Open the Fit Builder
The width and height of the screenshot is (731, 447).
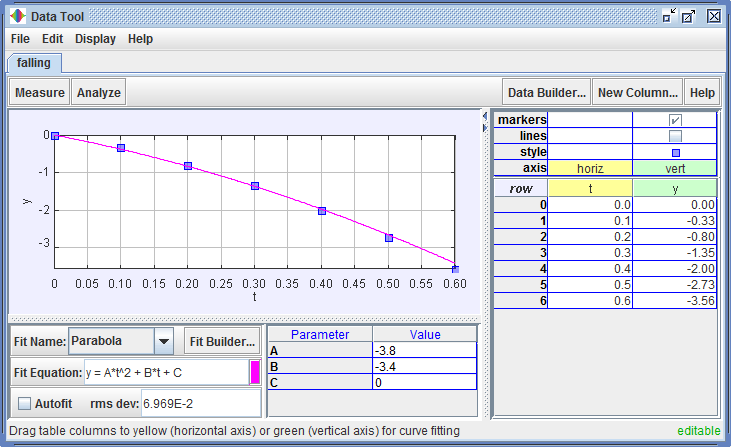222,342
